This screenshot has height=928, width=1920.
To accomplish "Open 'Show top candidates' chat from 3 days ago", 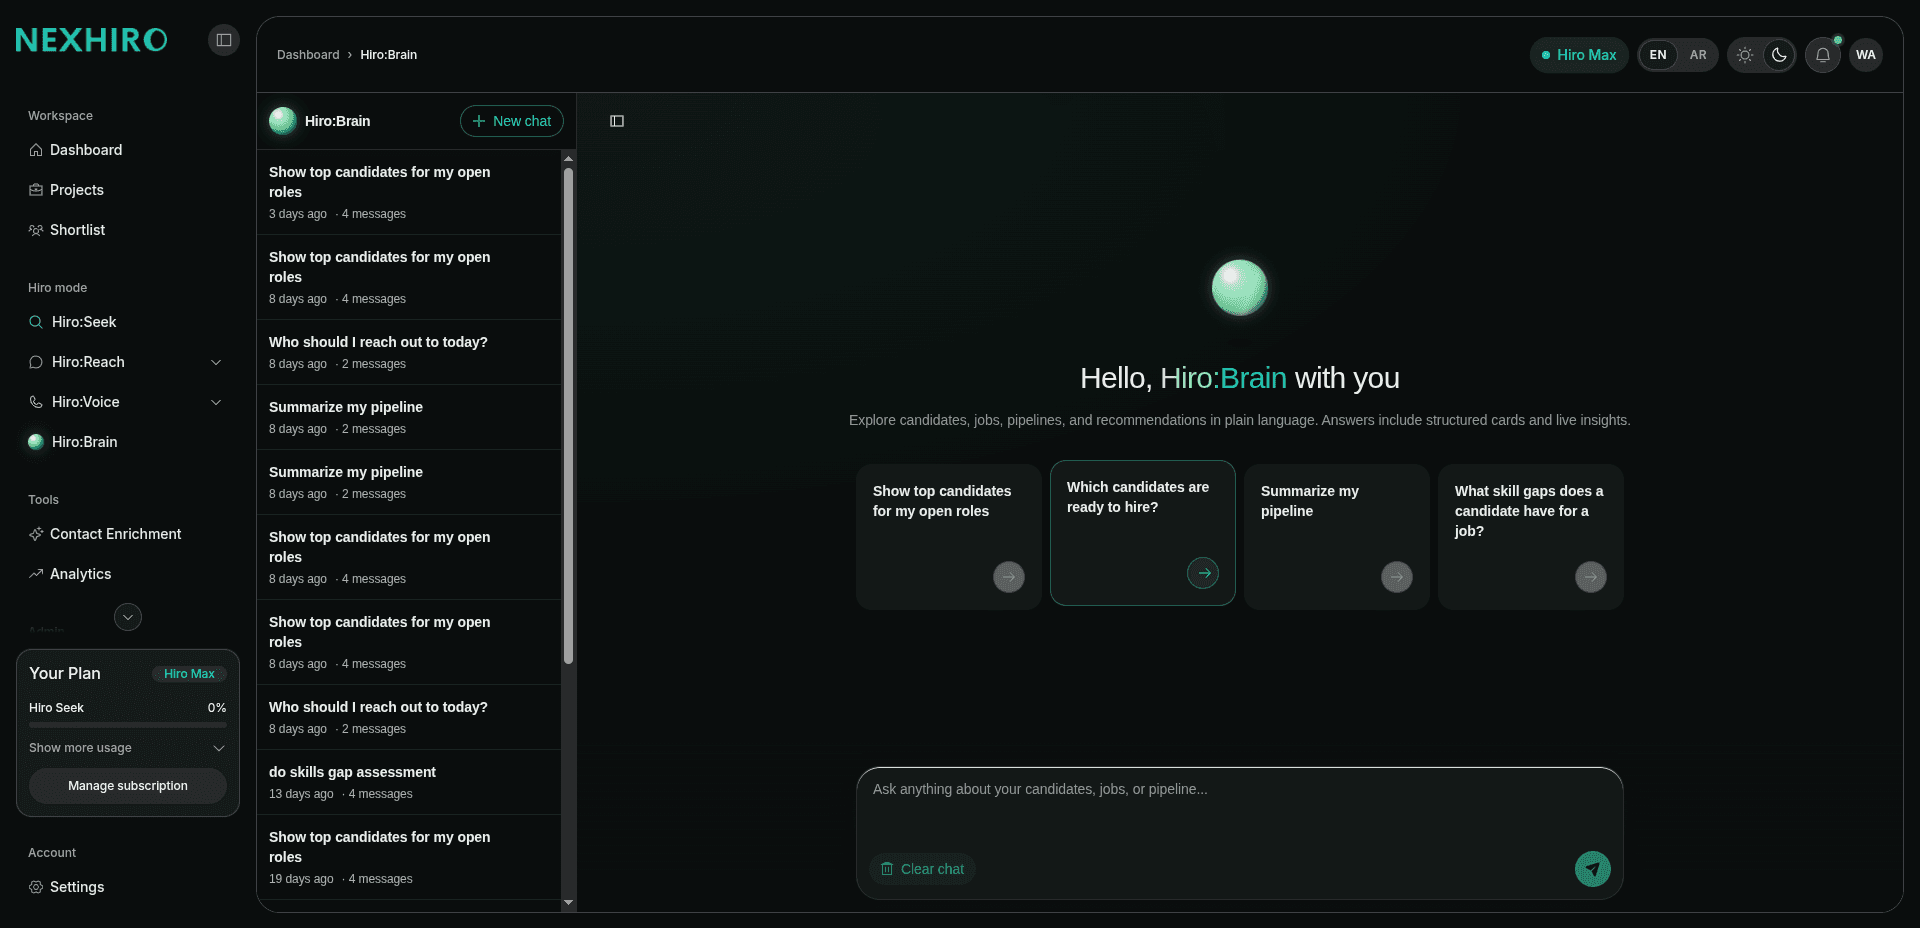I will click(409, 192).
